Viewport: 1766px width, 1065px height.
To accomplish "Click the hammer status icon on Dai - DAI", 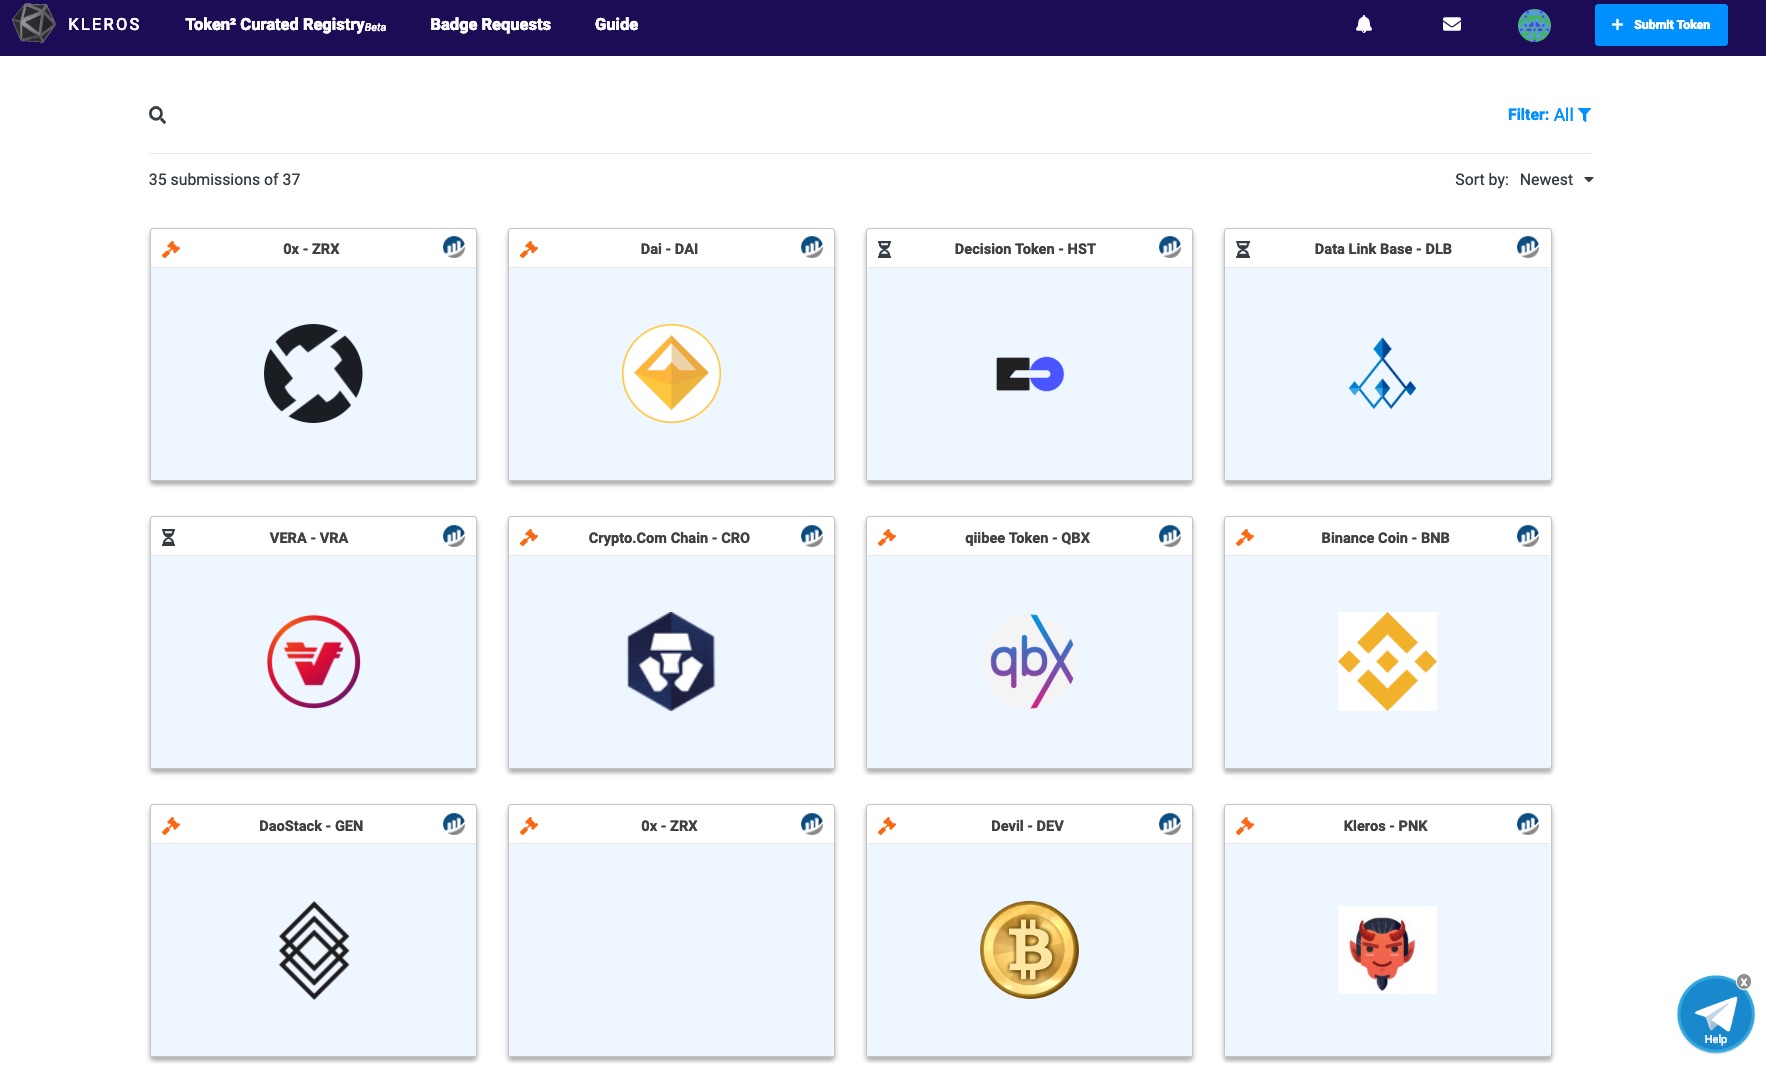I will click(x=529, y=249).
